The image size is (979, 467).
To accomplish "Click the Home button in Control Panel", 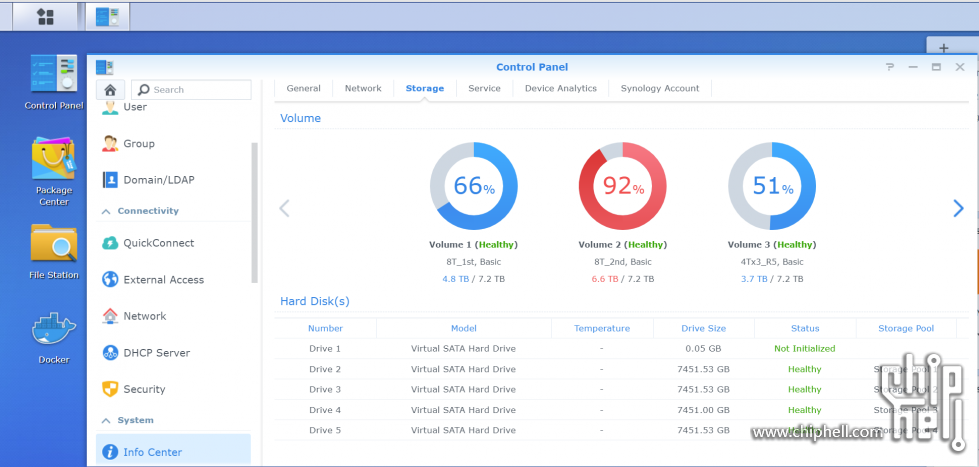I will [x=110, y=89].
